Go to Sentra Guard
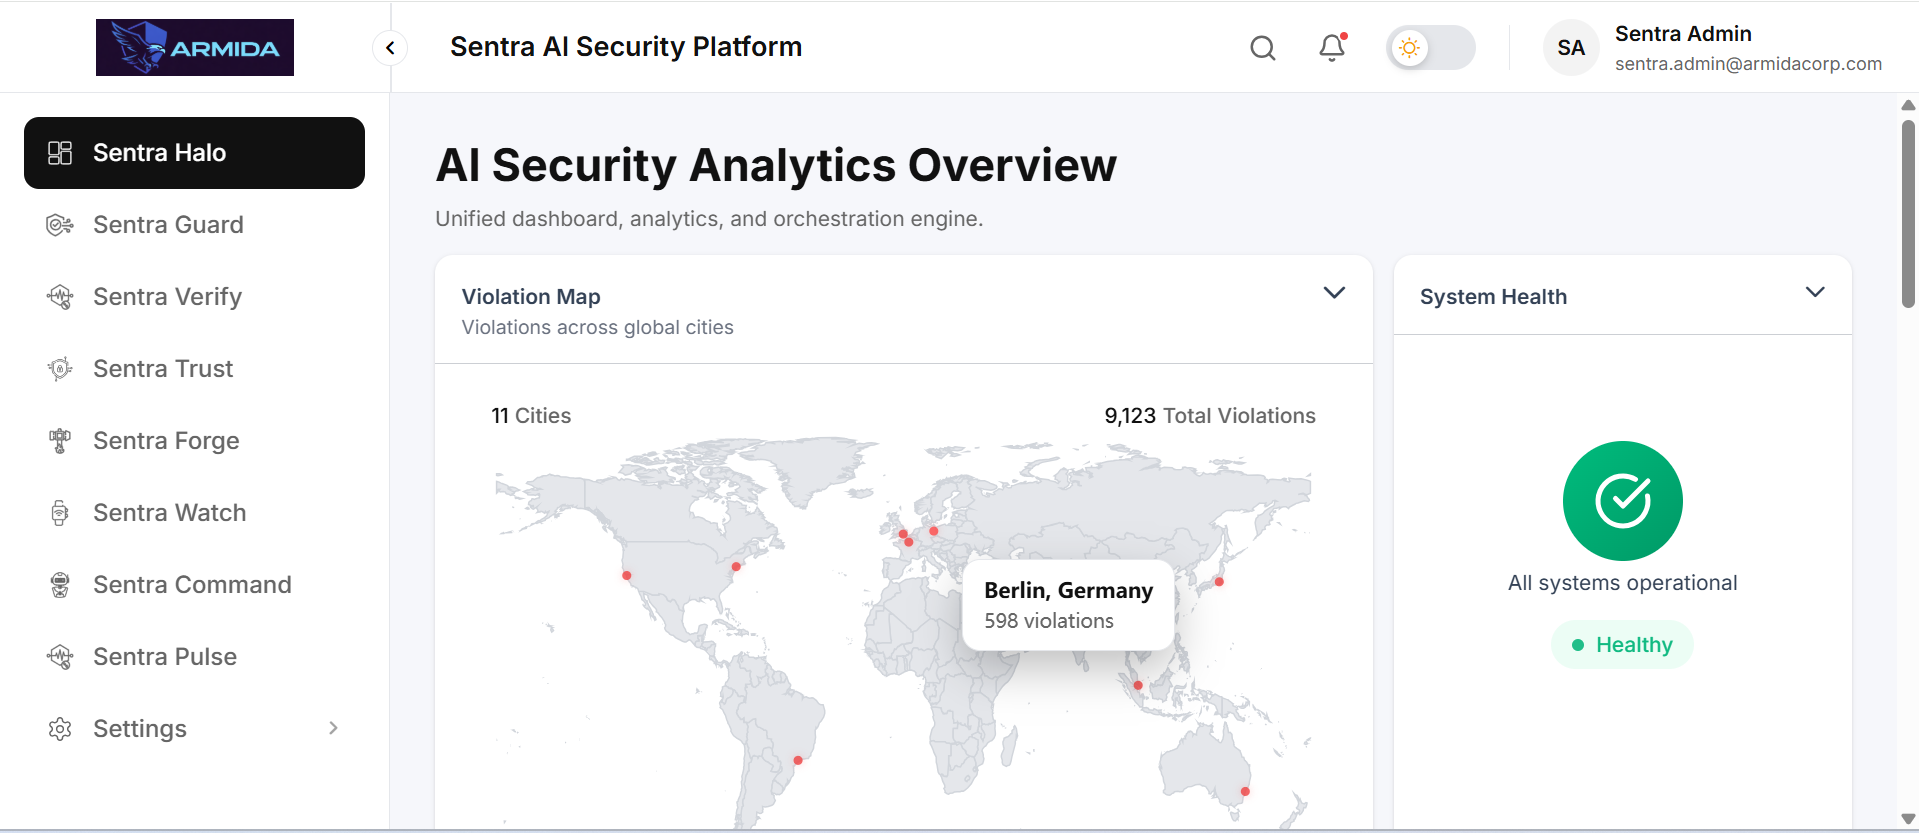 (194, 225)
